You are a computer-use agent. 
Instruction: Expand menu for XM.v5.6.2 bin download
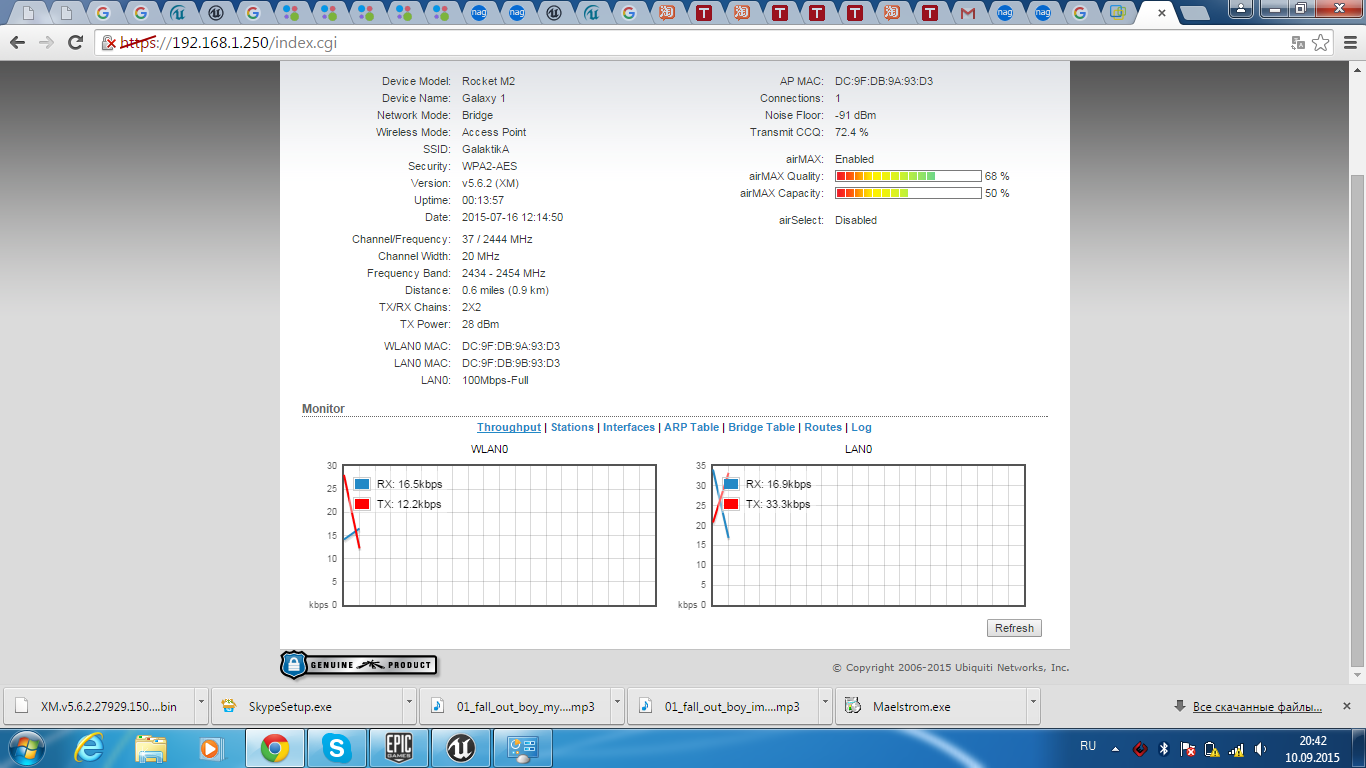pyautogui.click(x=201, y=705)
